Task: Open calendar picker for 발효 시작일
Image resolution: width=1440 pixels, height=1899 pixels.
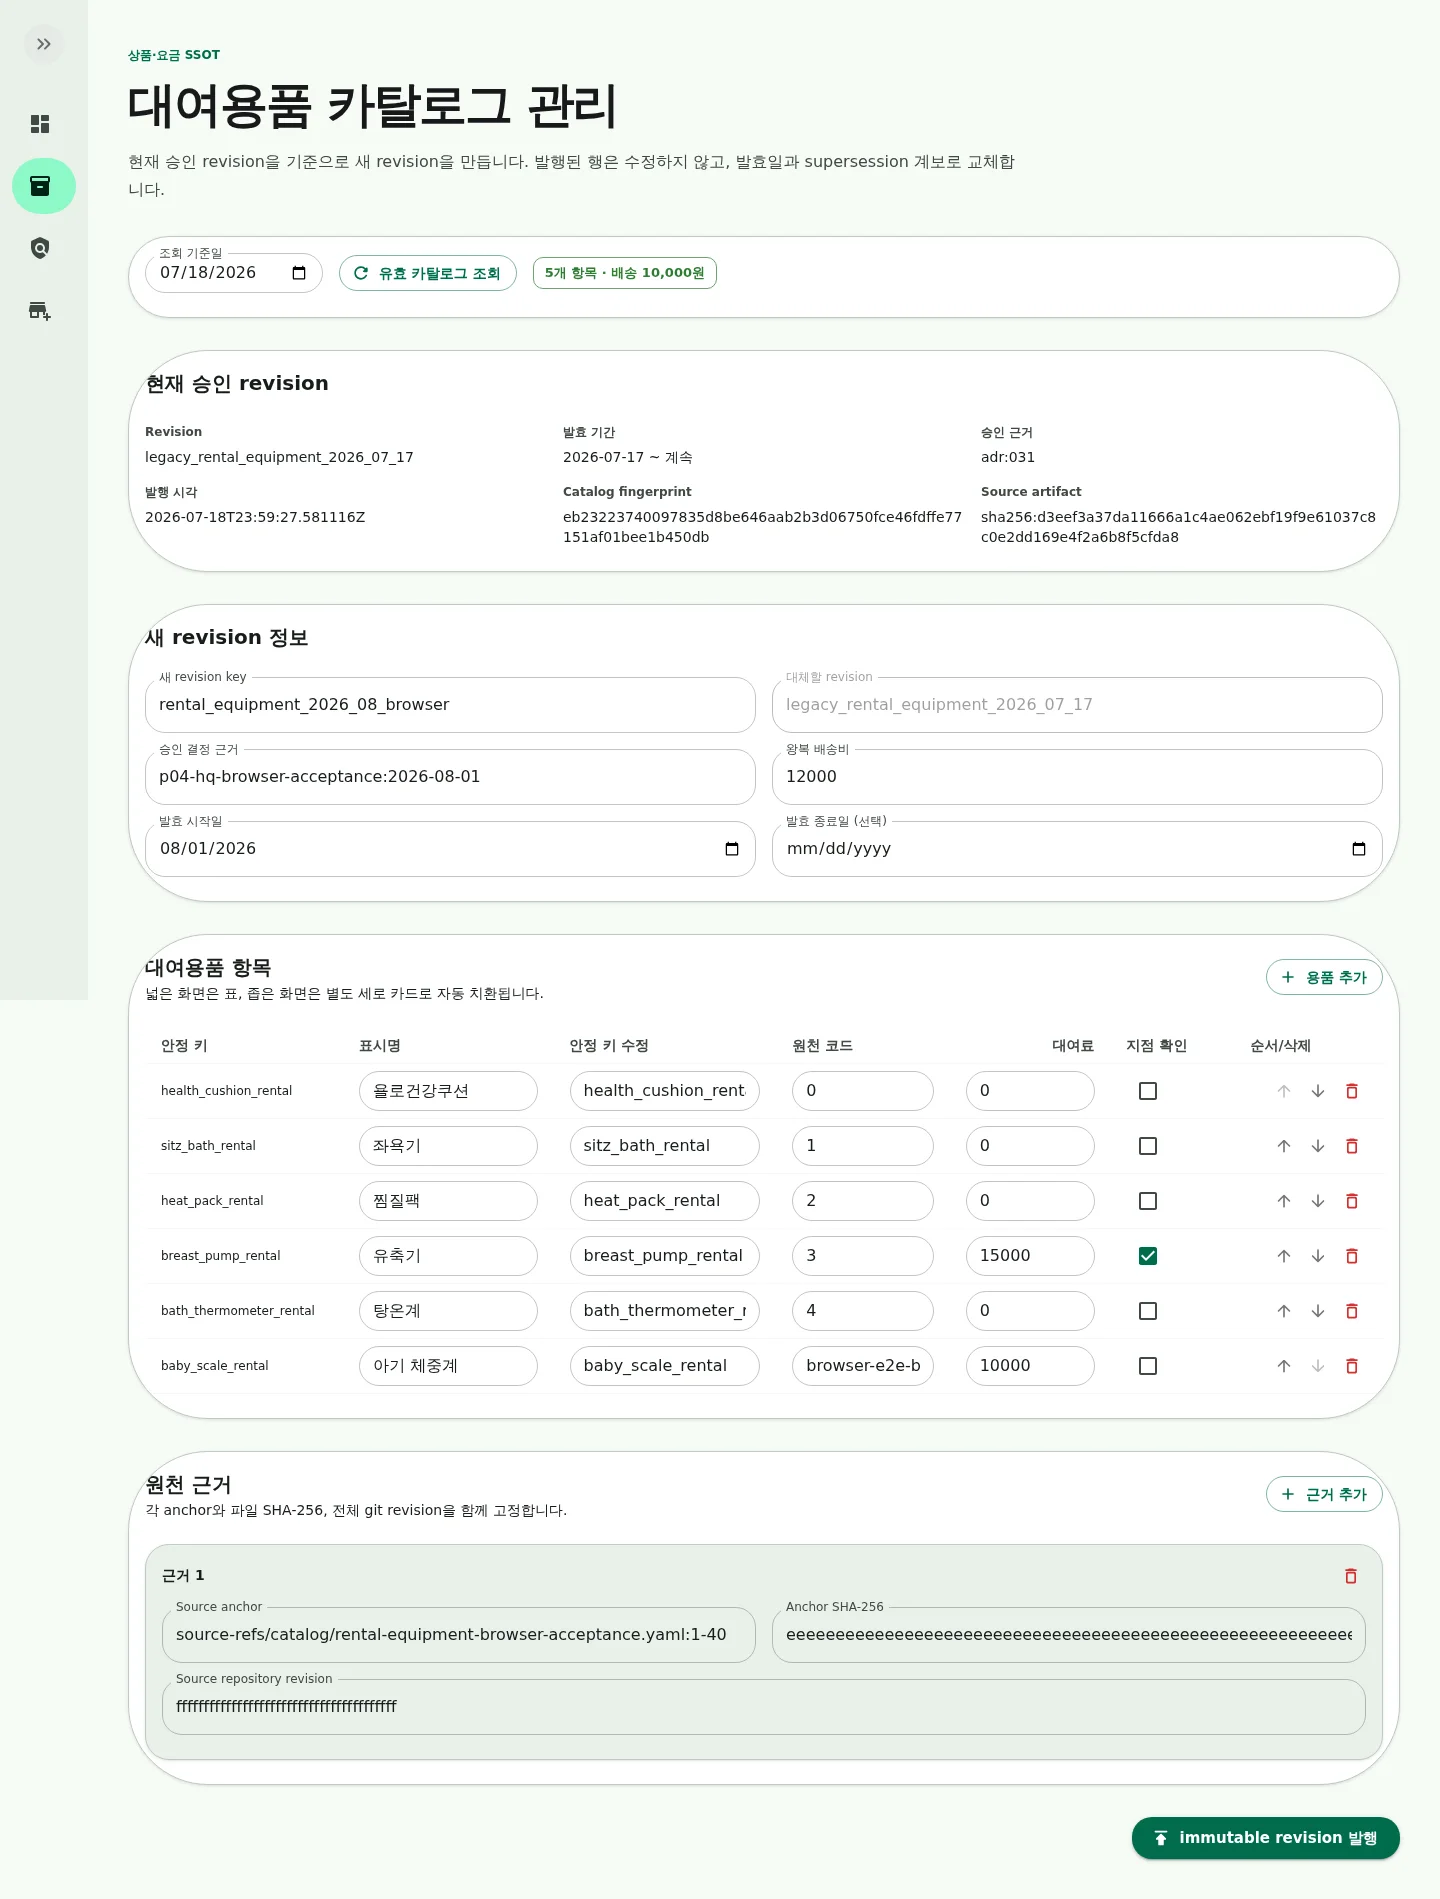Action: click(731, 849)
